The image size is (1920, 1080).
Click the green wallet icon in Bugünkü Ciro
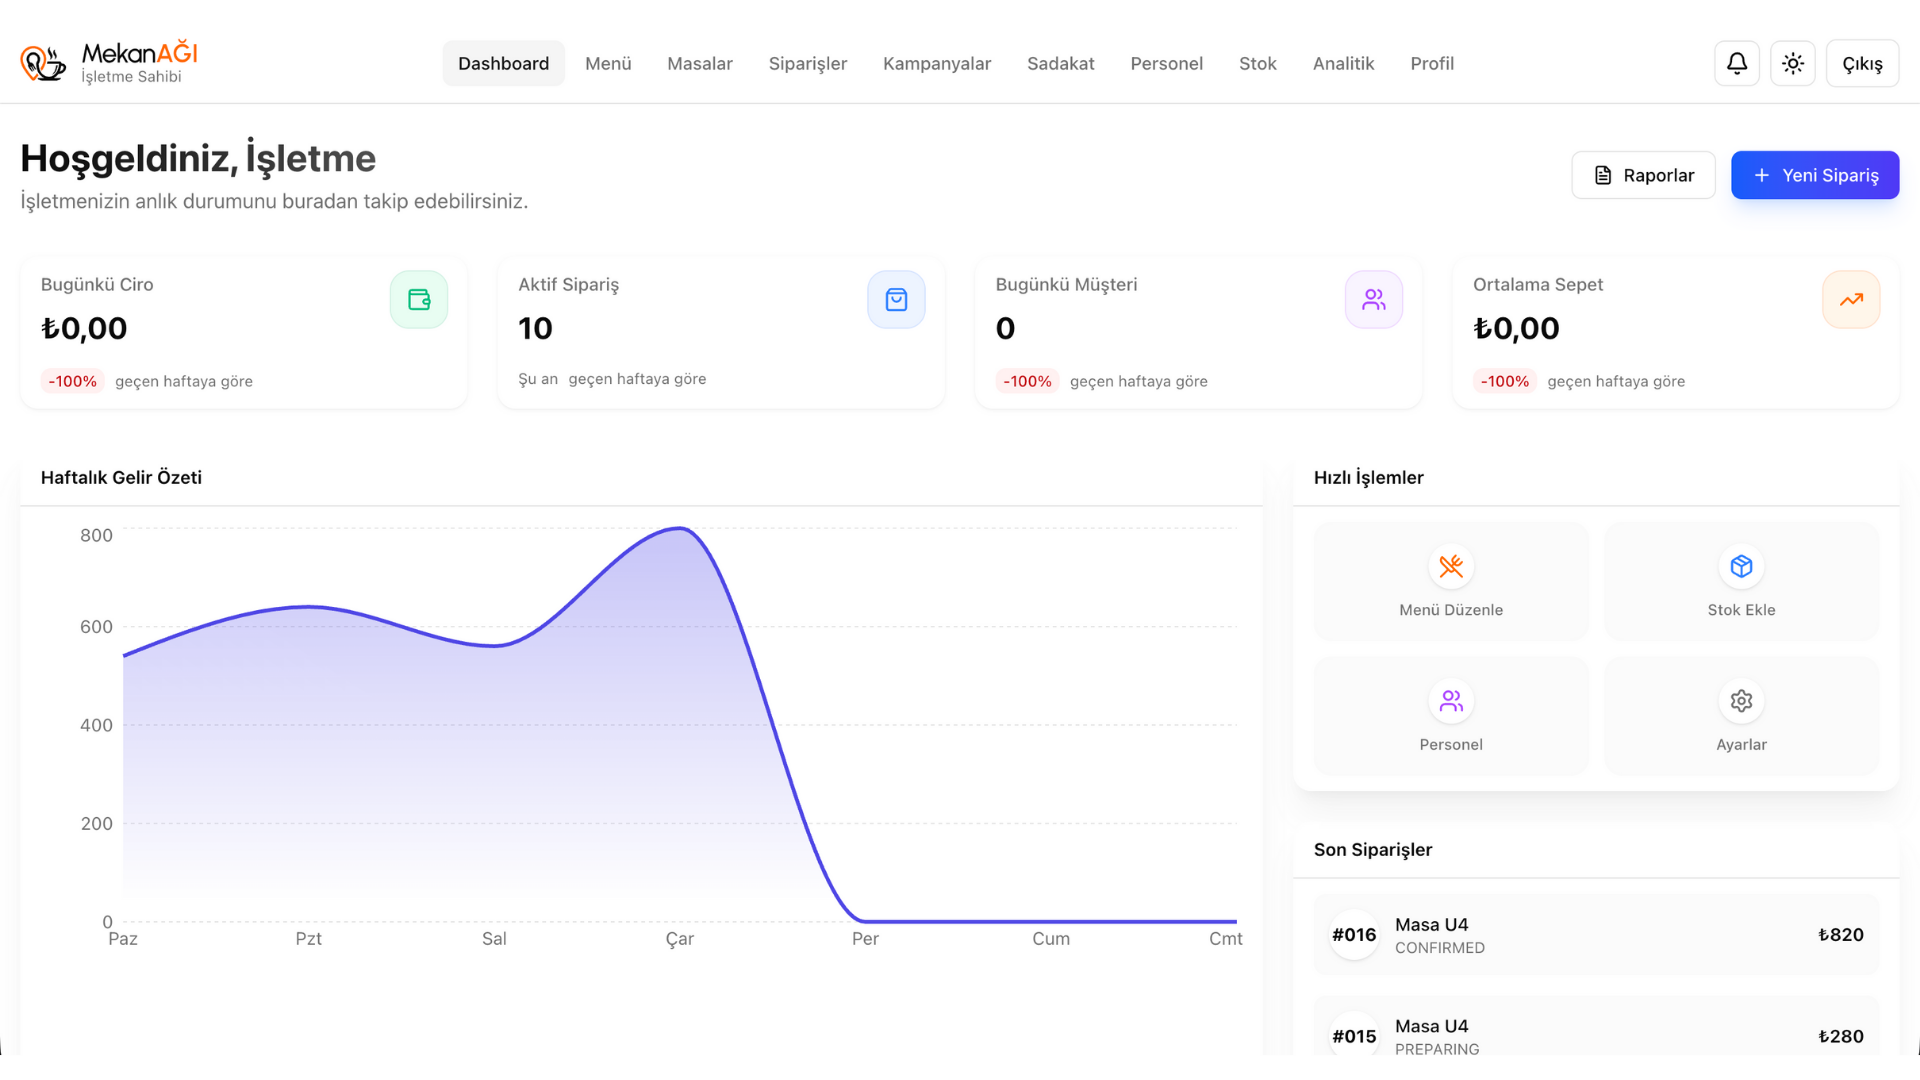pyautogui.click(x=419, y=299)
